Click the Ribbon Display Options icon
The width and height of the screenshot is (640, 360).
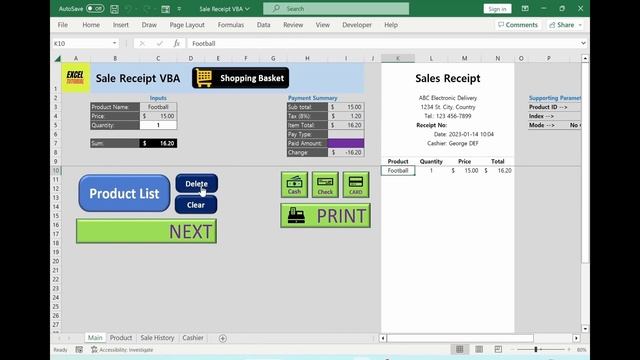click(x=525, y=9)
